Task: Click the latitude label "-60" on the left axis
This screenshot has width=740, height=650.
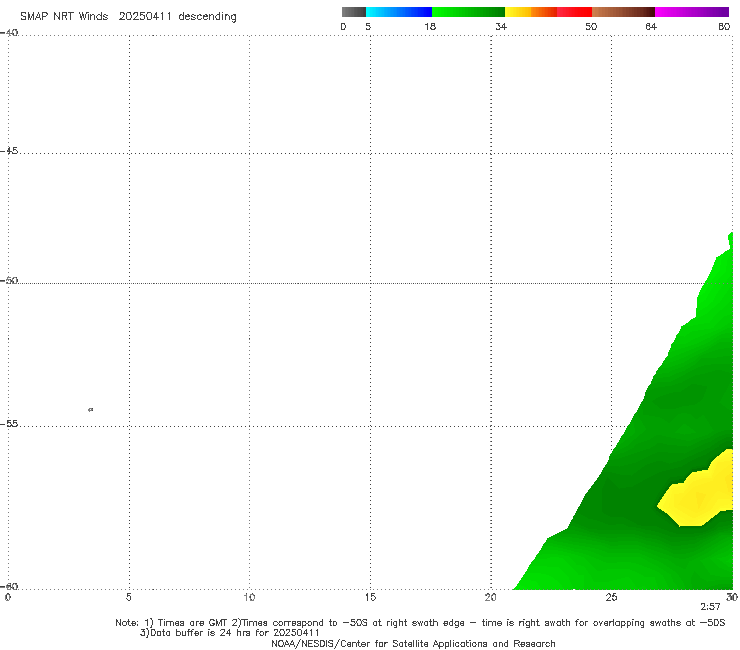Action: 9,586
